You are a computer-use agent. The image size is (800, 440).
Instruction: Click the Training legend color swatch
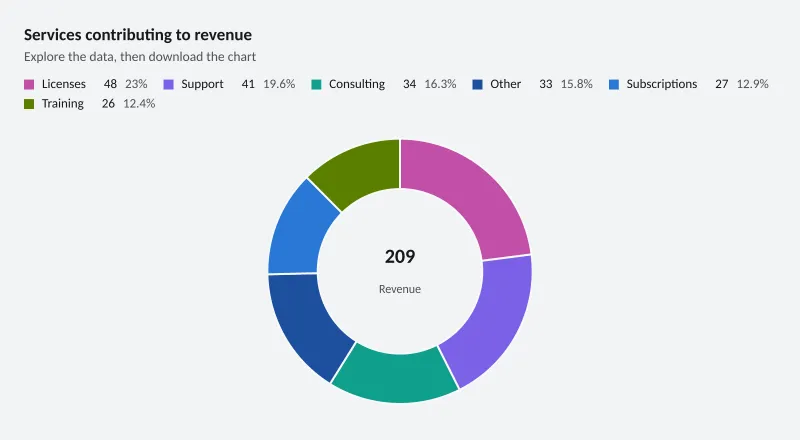tap(29, 104)
